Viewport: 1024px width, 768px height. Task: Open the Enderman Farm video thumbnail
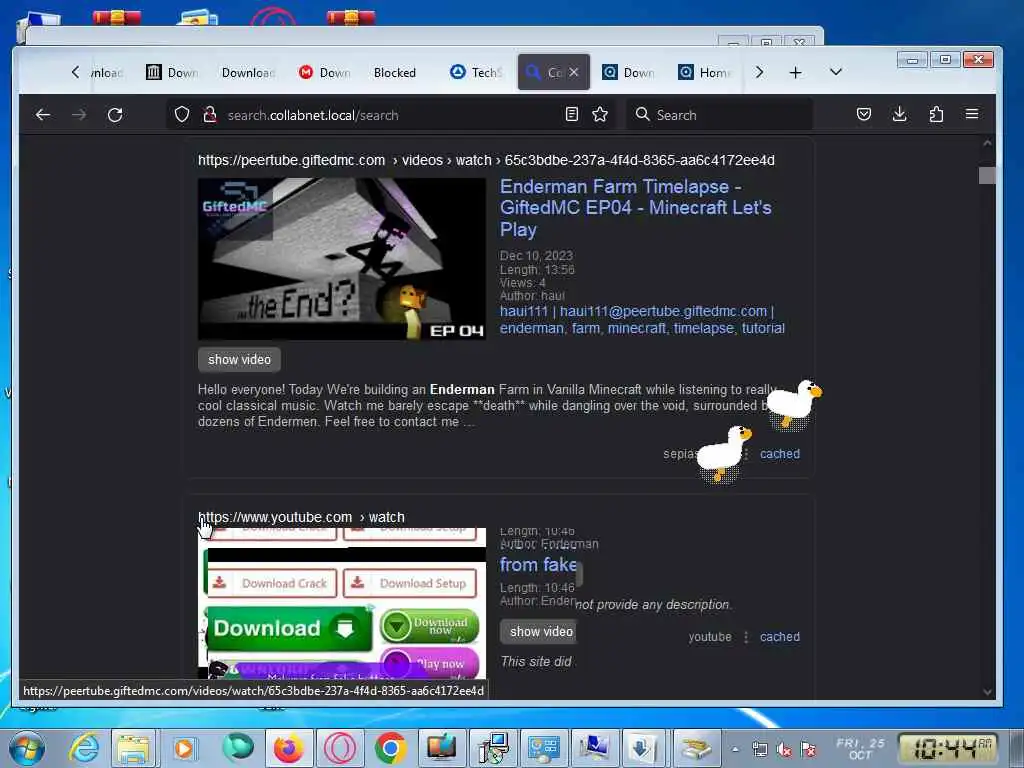tap(342, 259)
